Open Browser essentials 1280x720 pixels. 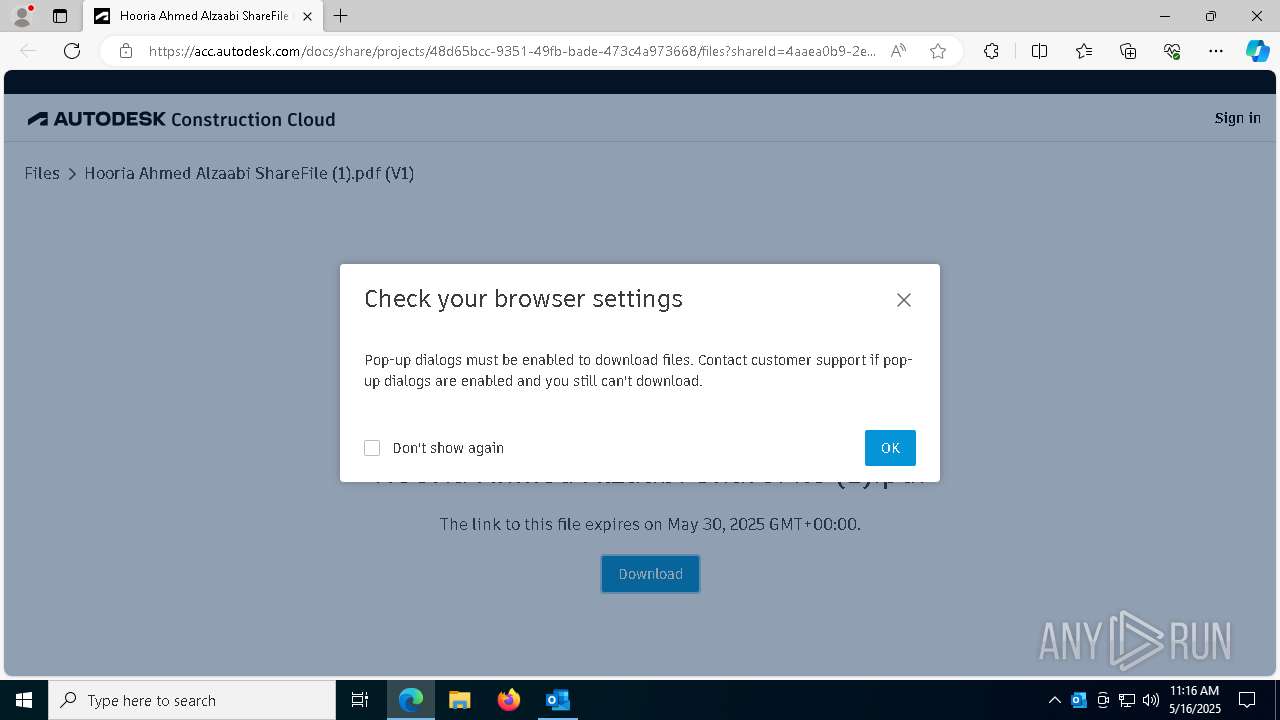click(1172, 51)
